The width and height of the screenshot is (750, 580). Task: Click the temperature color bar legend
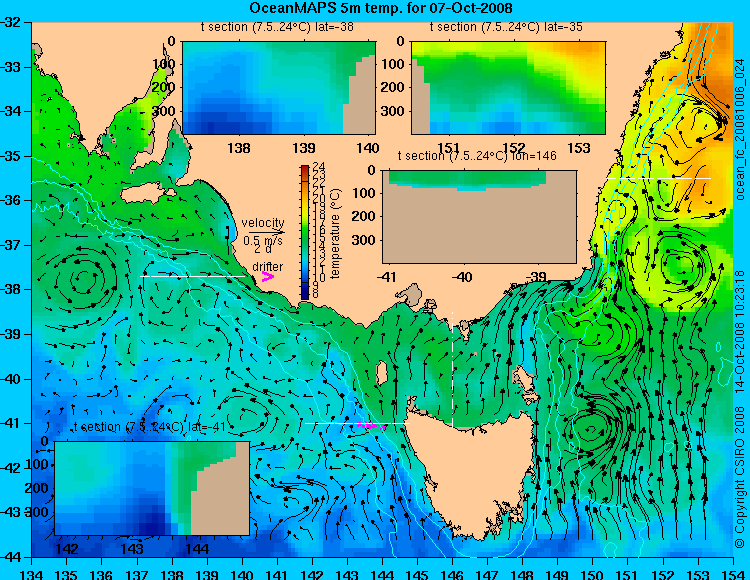[x=305, y=232]
